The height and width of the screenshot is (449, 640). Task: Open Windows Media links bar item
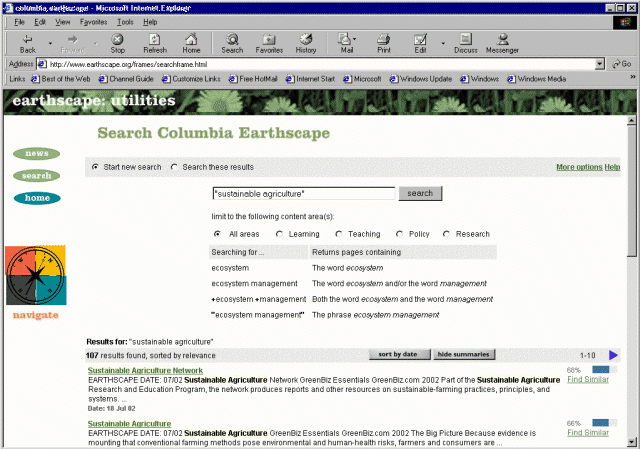point(537,79)
